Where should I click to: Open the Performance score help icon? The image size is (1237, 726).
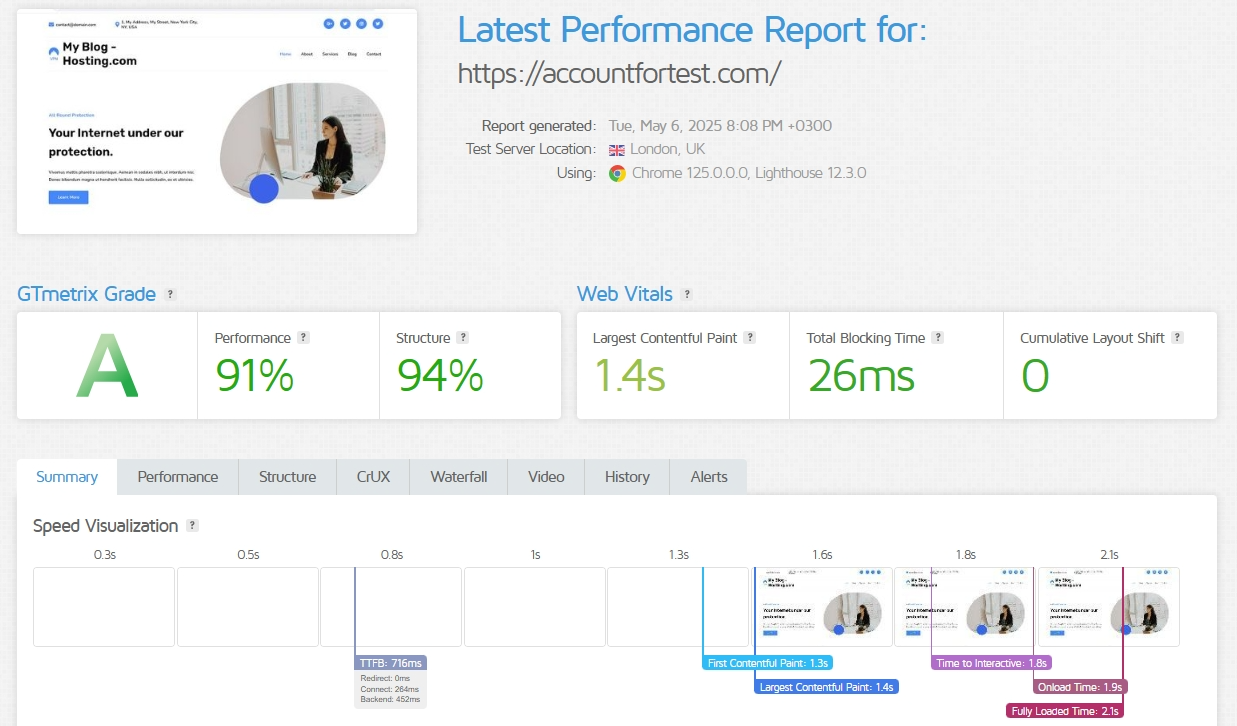point(304,338)
